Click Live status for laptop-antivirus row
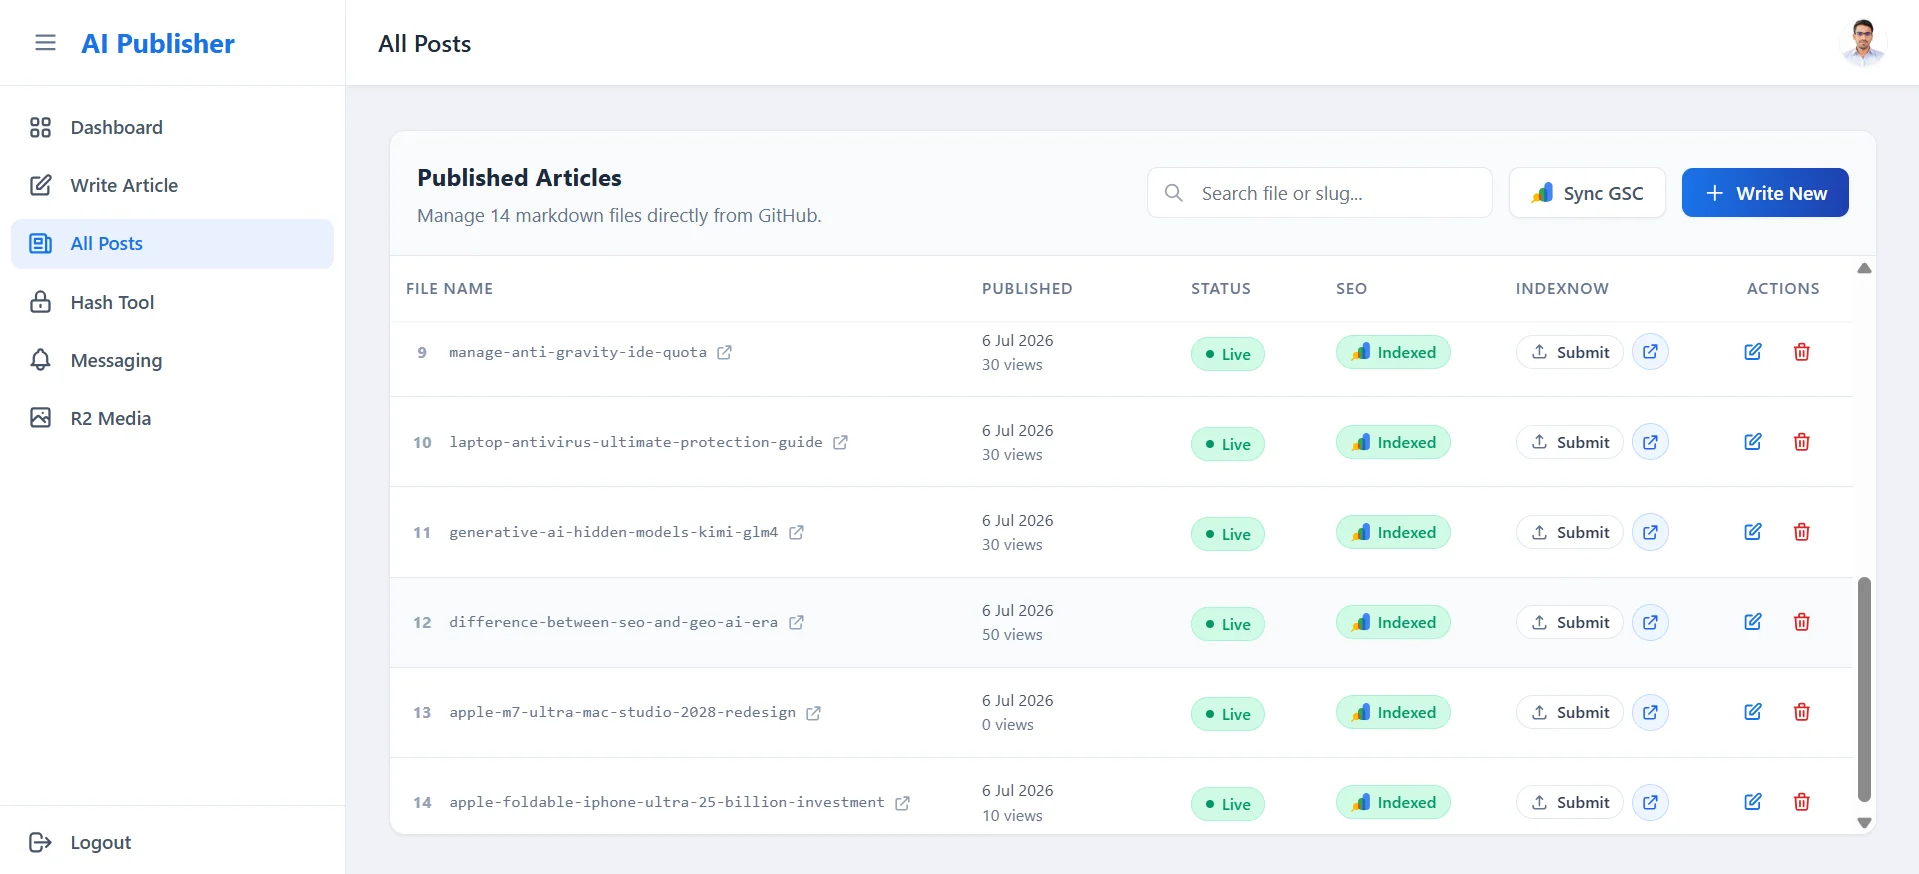The image size is (1919, 874). 1228,444
